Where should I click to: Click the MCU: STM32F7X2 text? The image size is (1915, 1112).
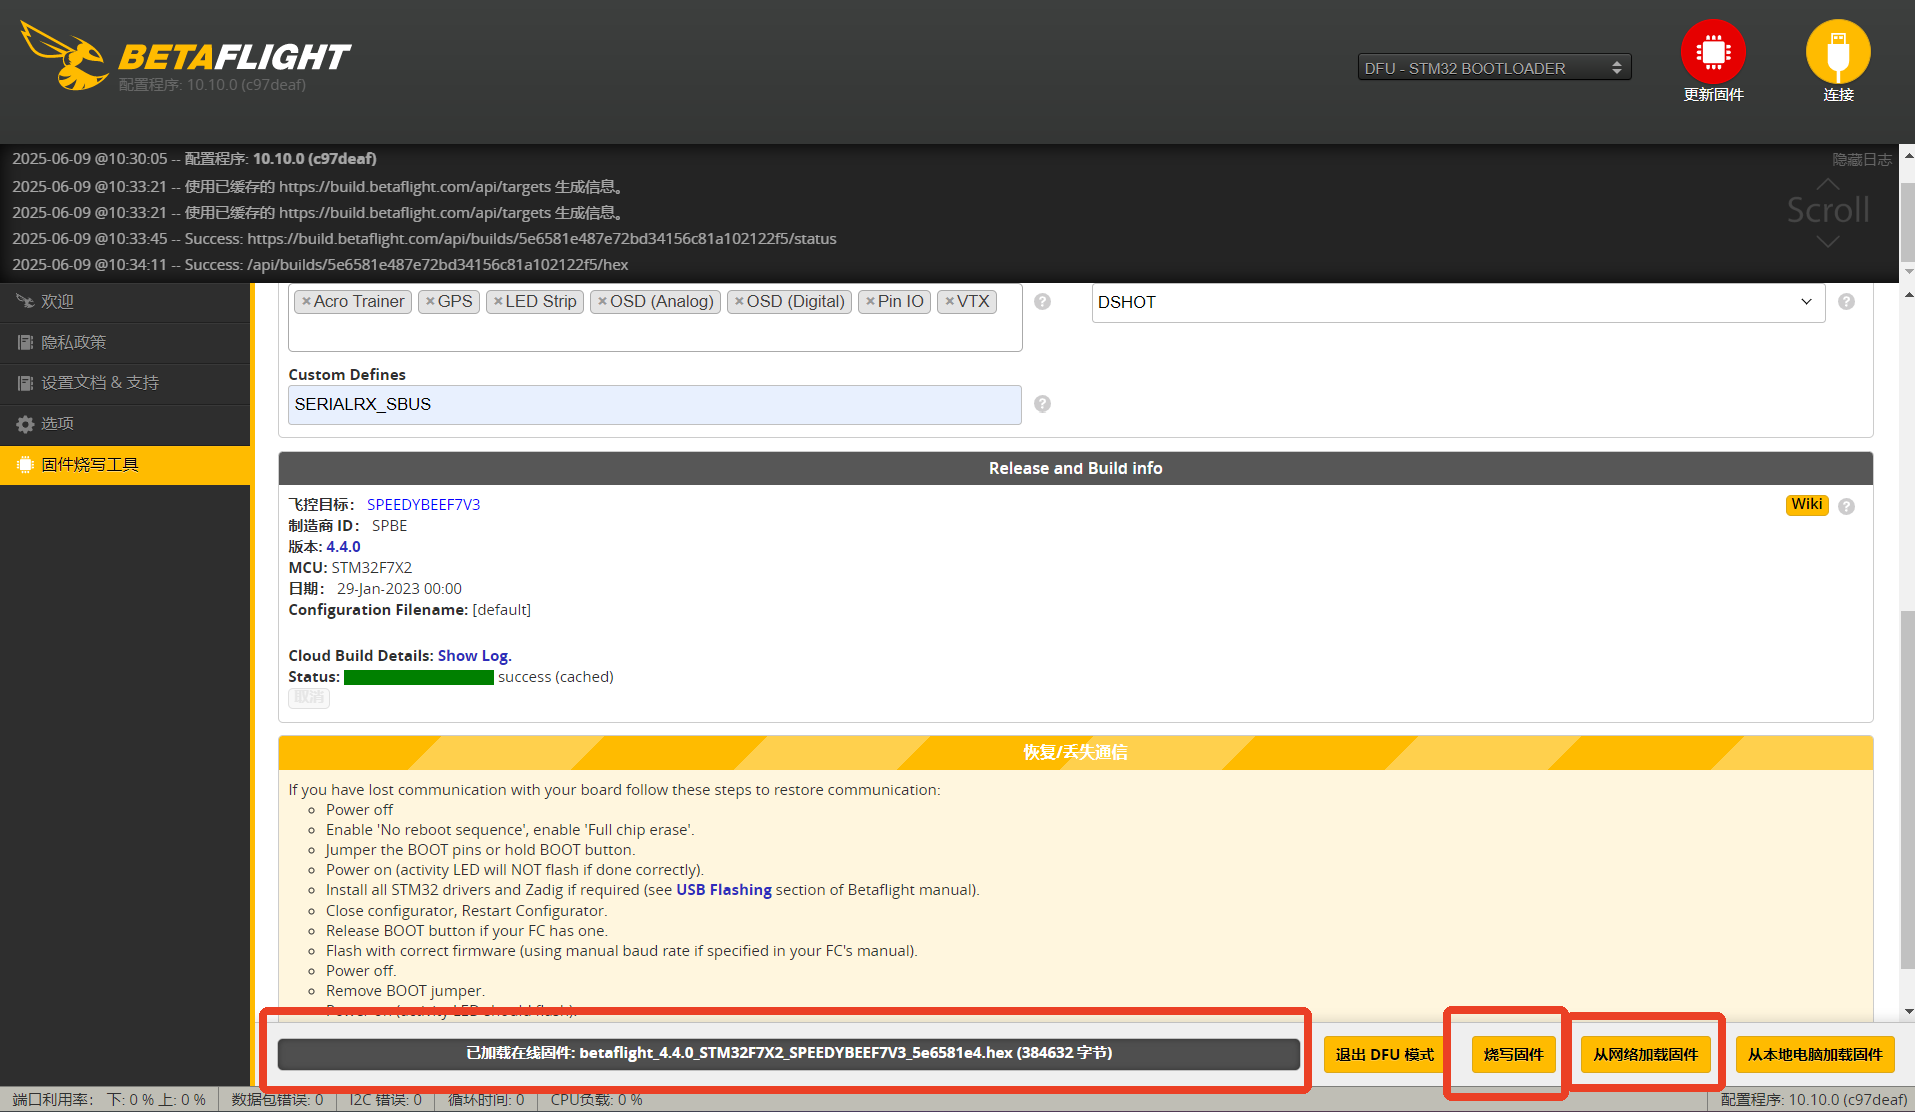[350, 568]
